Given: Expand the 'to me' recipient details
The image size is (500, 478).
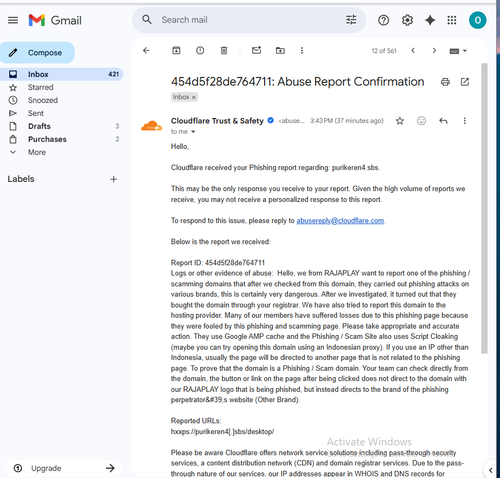Looking at the screenshot, I should pyautogui.click(x=193, y=132).
